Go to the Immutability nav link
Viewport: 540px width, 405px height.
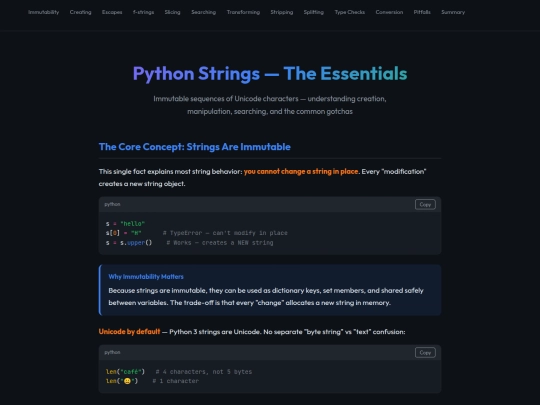(x=43, y=12)
